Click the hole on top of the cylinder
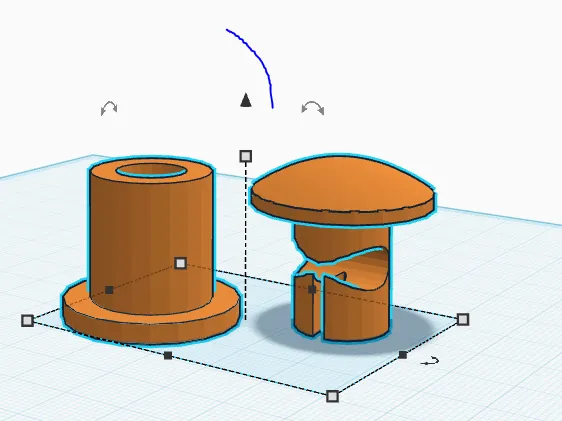562x421 pixels. pos(151,170)
